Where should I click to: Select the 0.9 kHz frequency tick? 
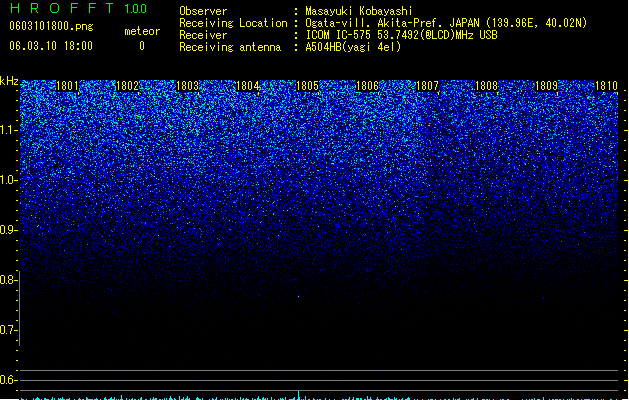tap(9, 230)
